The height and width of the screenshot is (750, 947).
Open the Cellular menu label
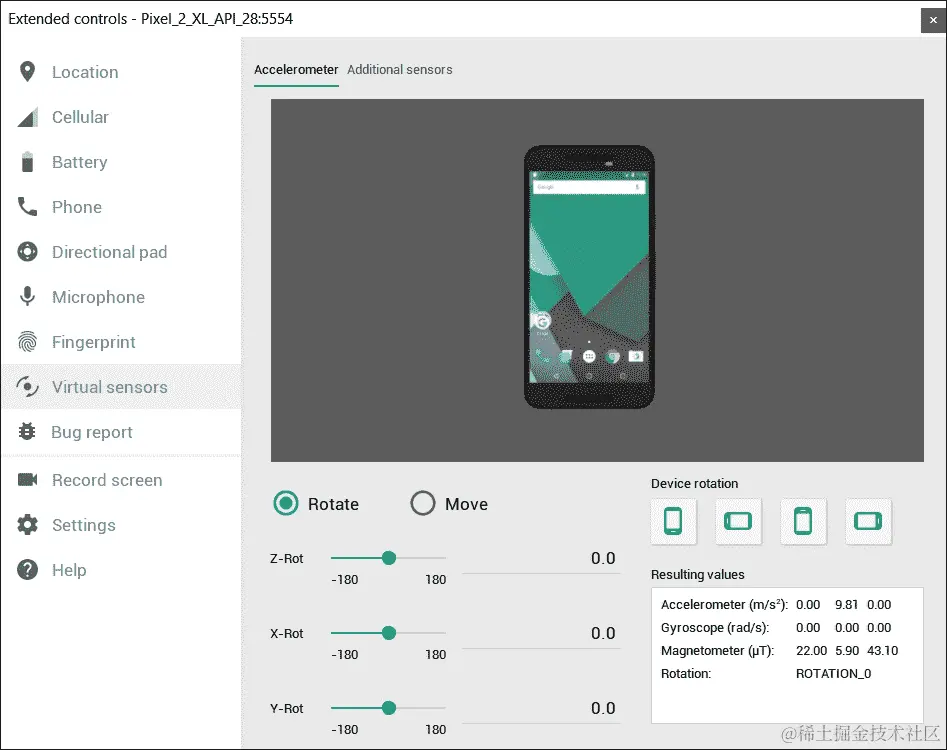point(80,117)
